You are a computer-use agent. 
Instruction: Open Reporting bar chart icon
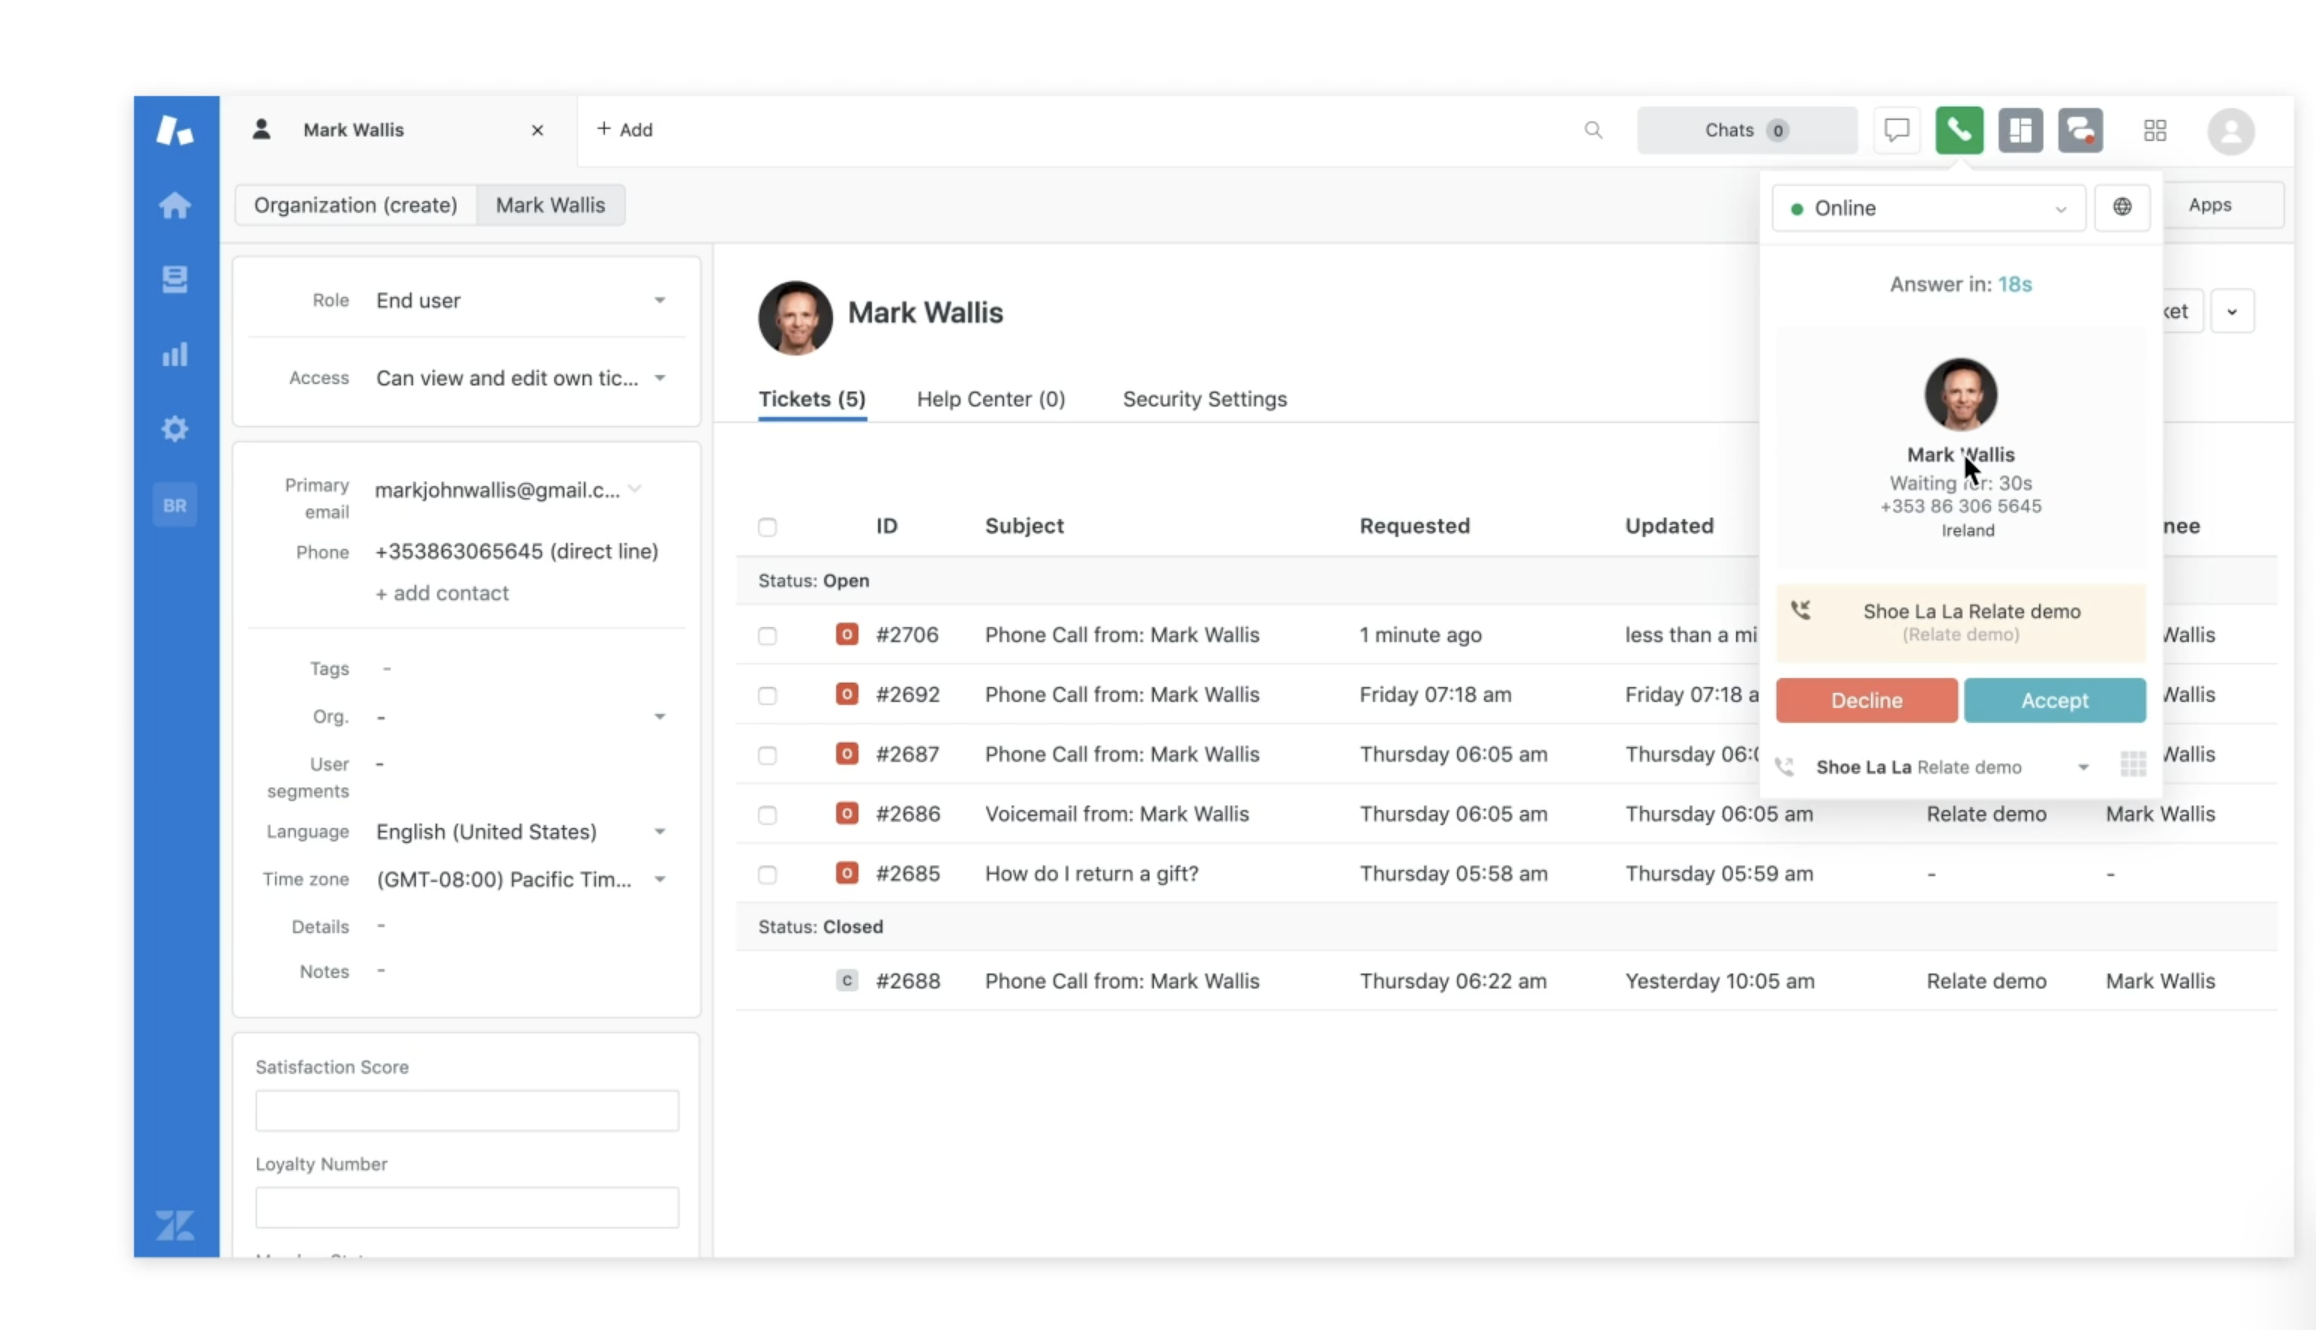175,354
